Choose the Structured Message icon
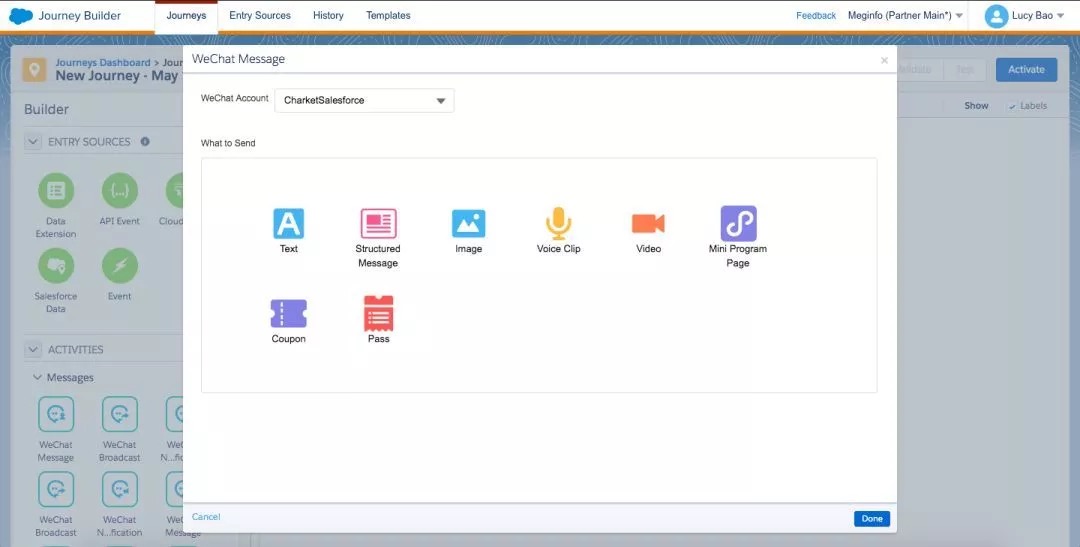 click(x=378, y=223)
